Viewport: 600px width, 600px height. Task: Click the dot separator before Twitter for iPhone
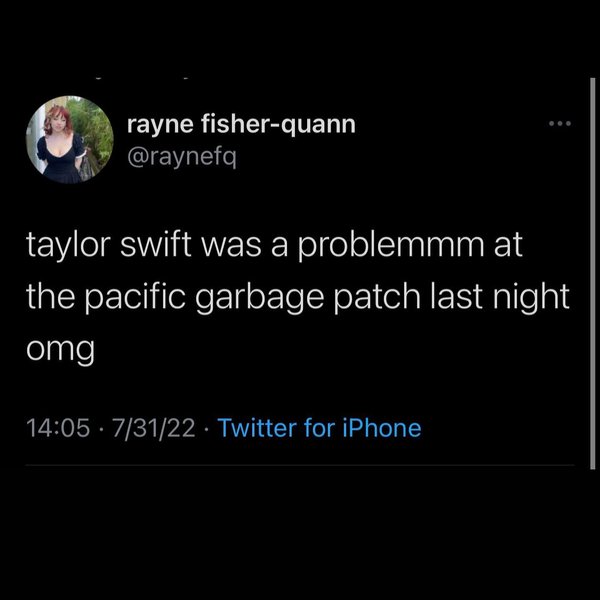pyautogui.click(x=207, y=429)
